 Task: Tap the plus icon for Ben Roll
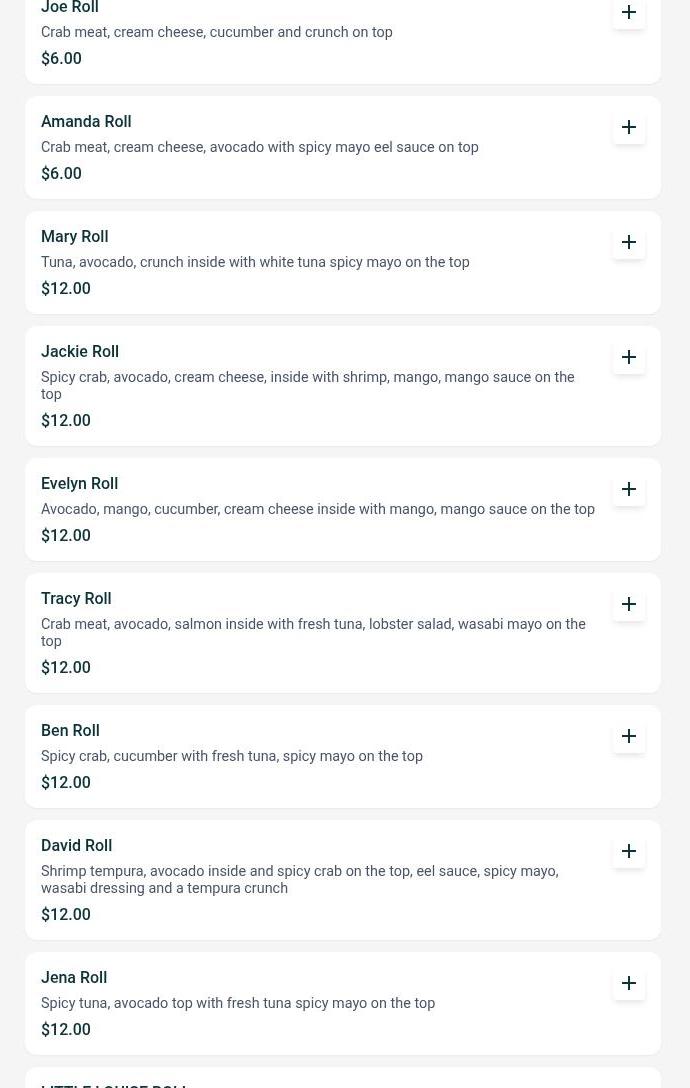pos(629,736)
